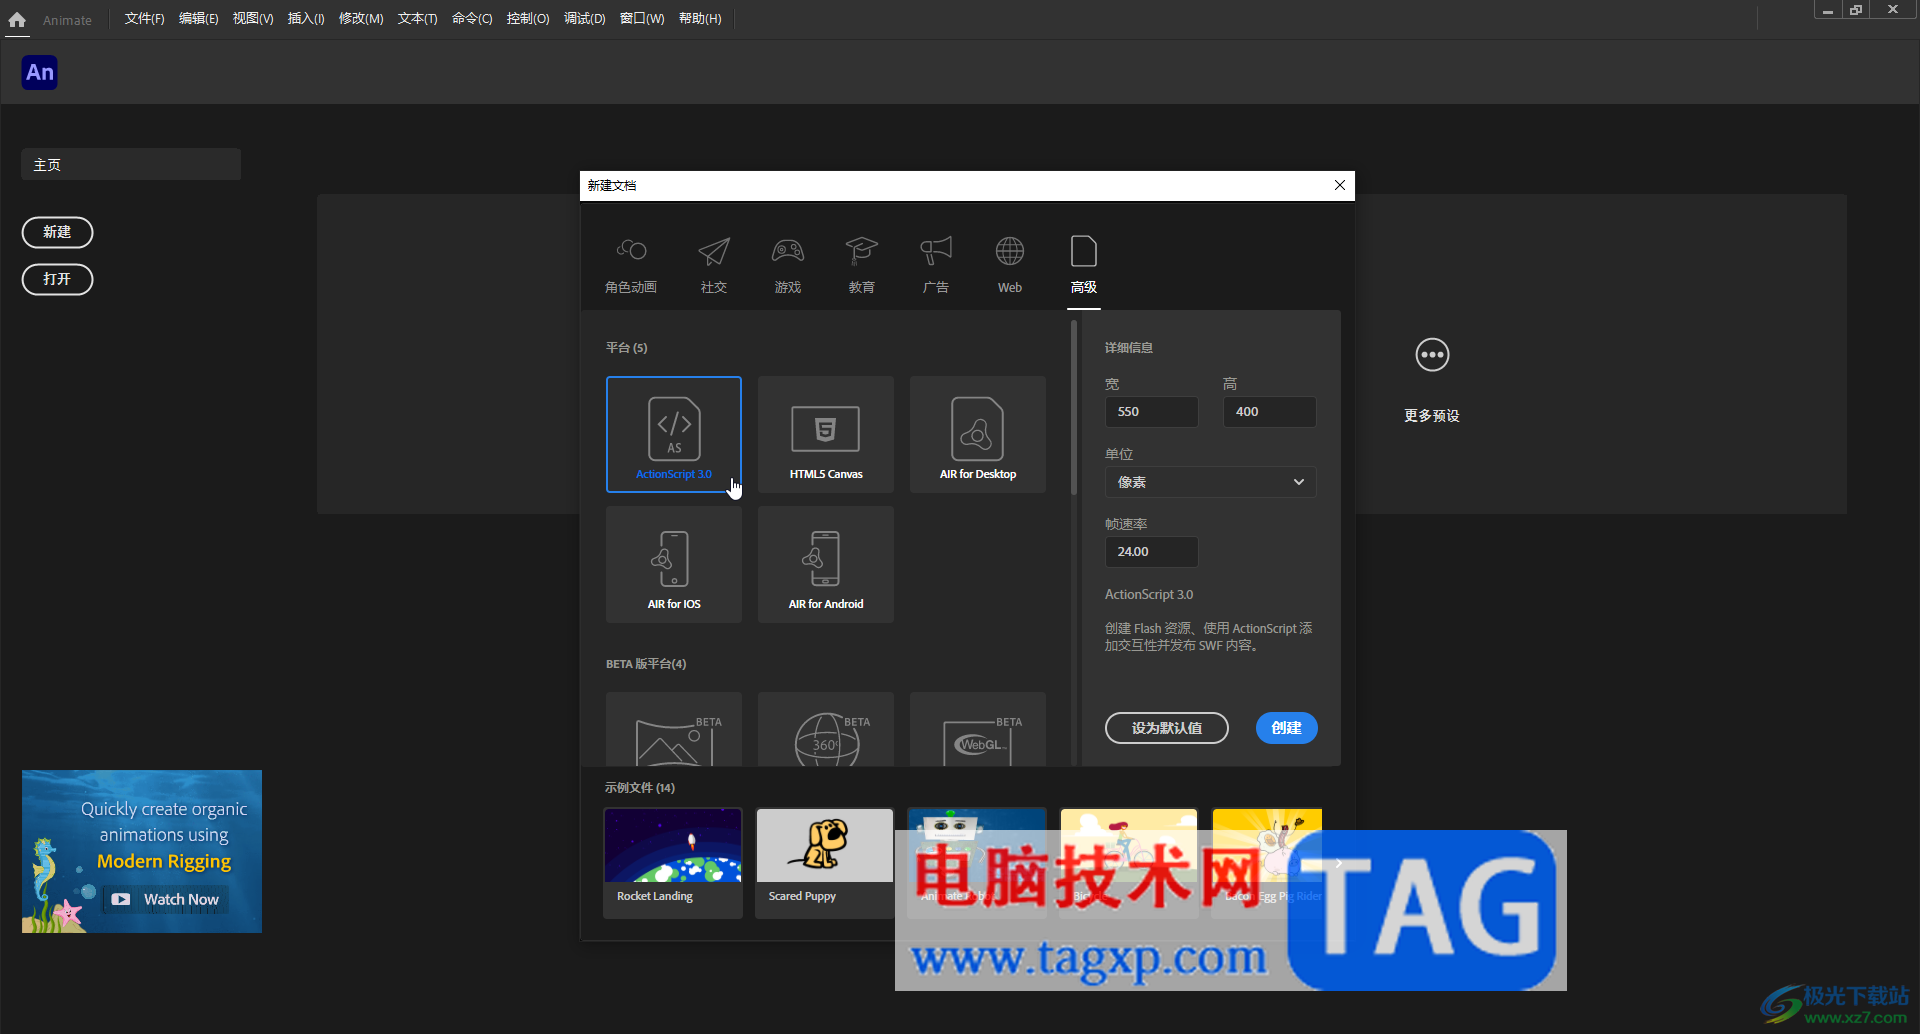
Task: Click the height field showing 400
Action: pyautogui.click(x=1269, y=412)
